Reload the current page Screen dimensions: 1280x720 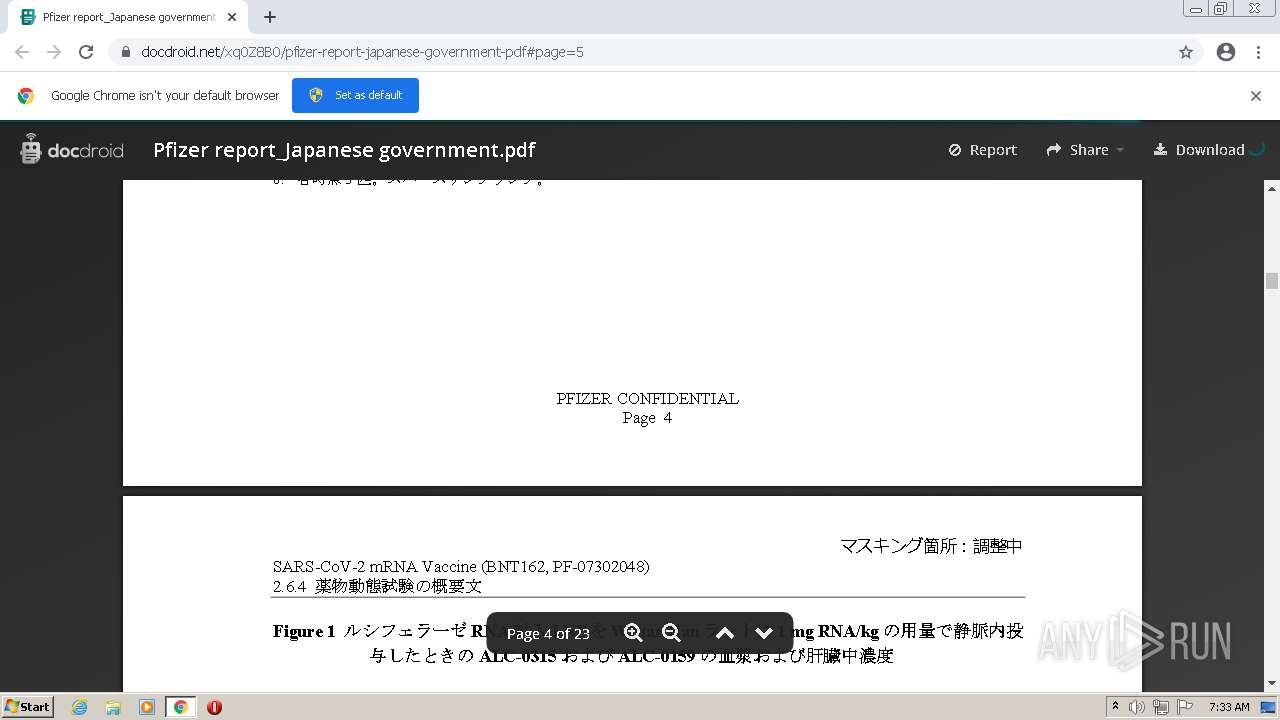click(x=86, y=52)
